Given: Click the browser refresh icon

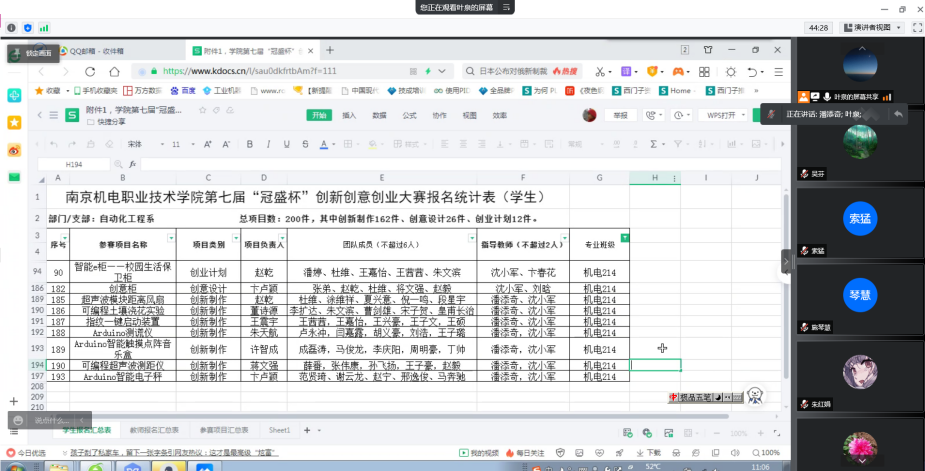Looking at the screenshot, I should coord(90,72).
